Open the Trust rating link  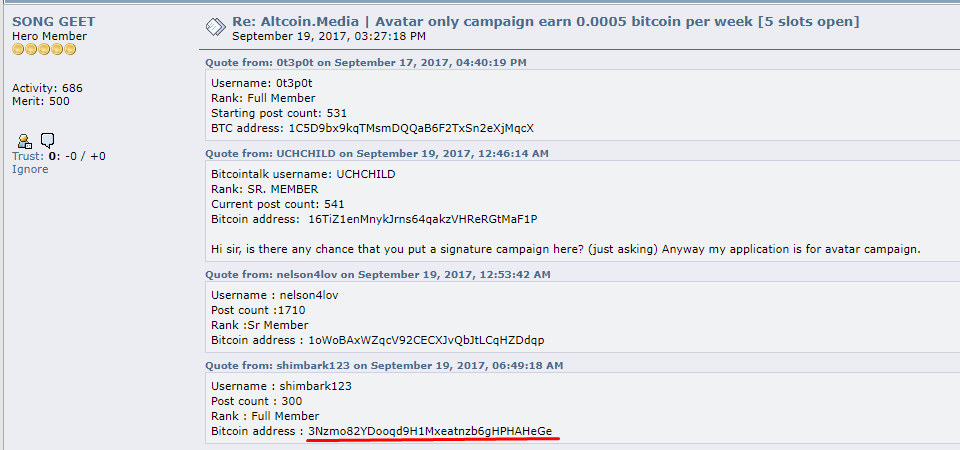(26, 156)
